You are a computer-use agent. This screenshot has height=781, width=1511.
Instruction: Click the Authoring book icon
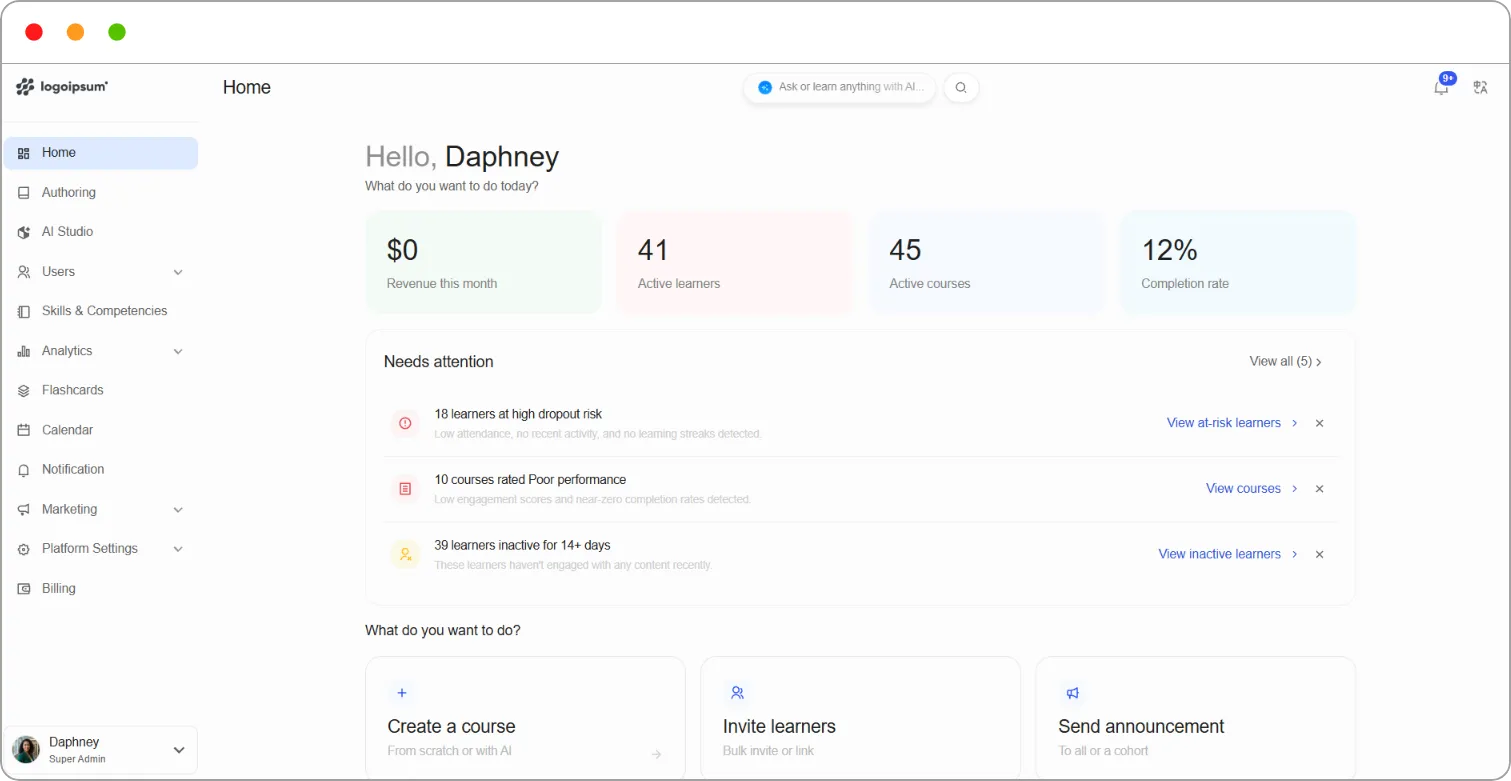(24, 193)
